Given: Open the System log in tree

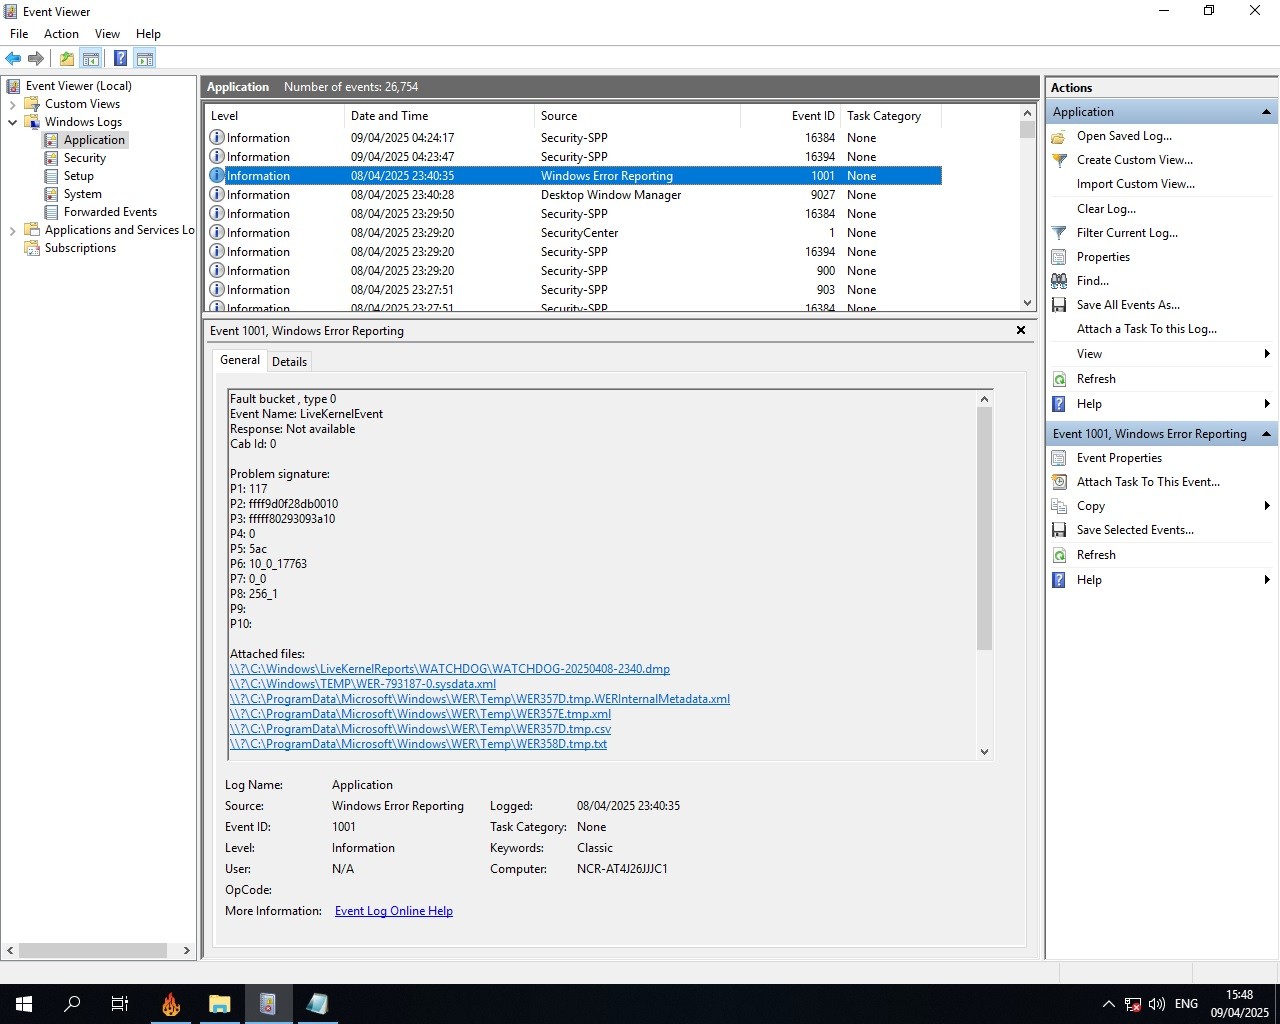Looking at the screenshot, I should click(83, 194).
